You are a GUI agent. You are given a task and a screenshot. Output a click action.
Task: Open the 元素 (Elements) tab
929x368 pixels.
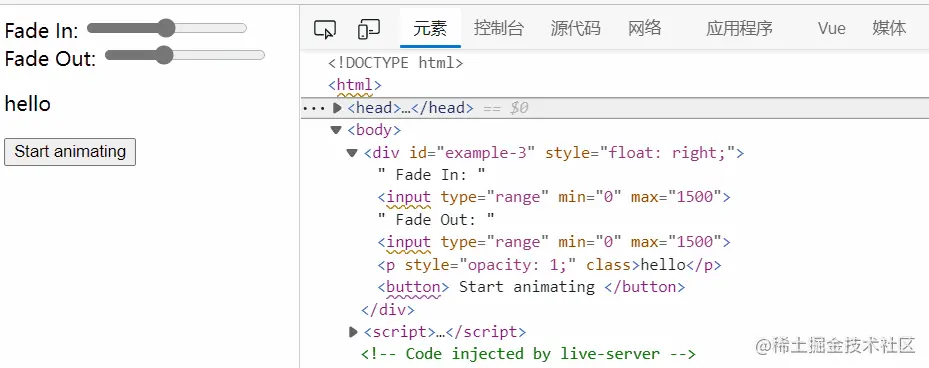tap(430, 28)
